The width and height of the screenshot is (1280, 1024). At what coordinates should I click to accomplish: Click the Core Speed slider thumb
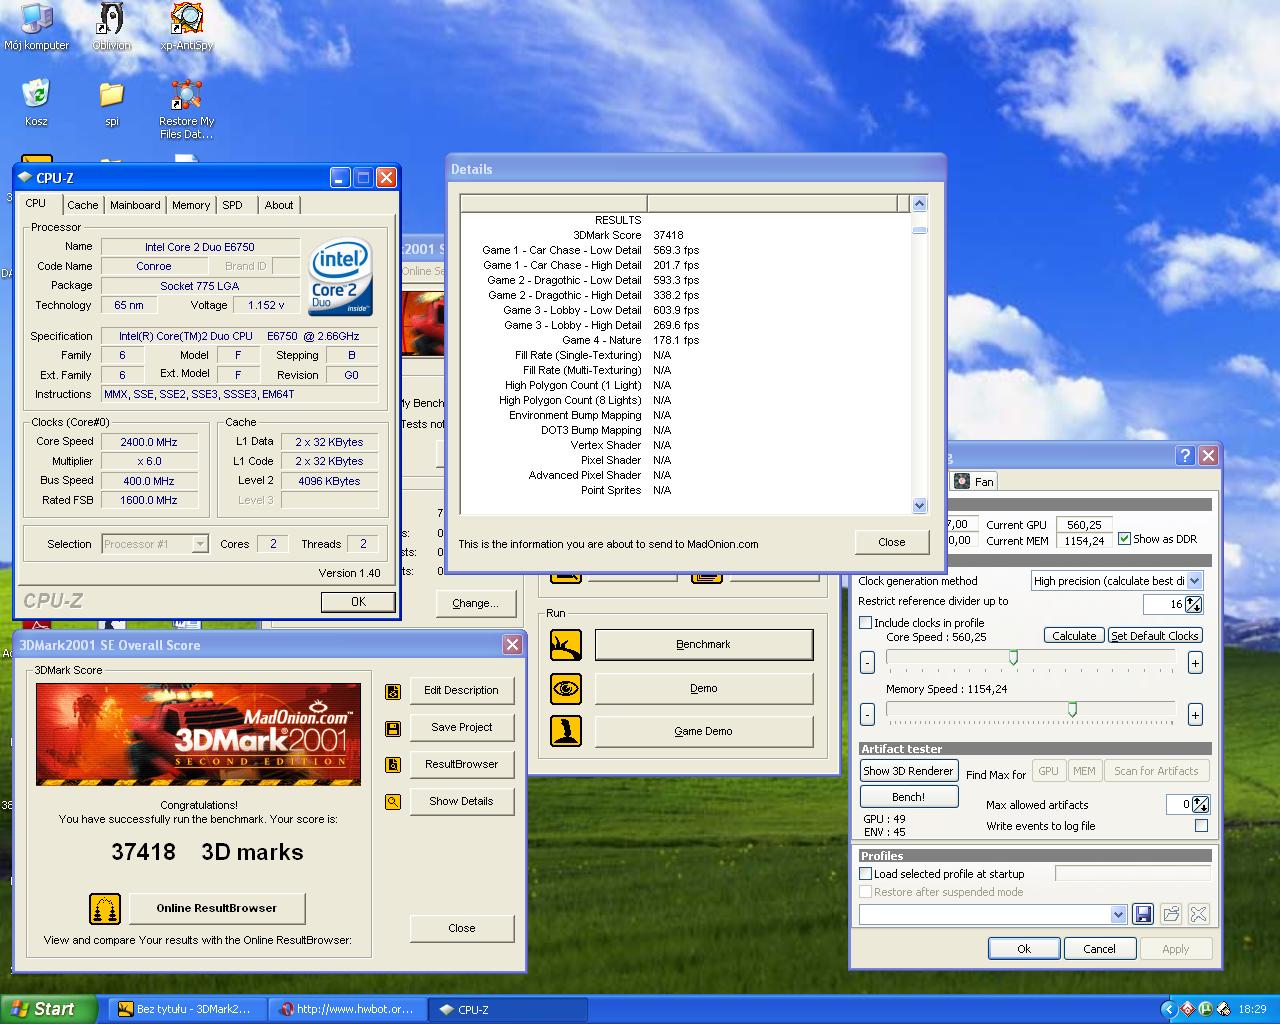point(1013,658)
